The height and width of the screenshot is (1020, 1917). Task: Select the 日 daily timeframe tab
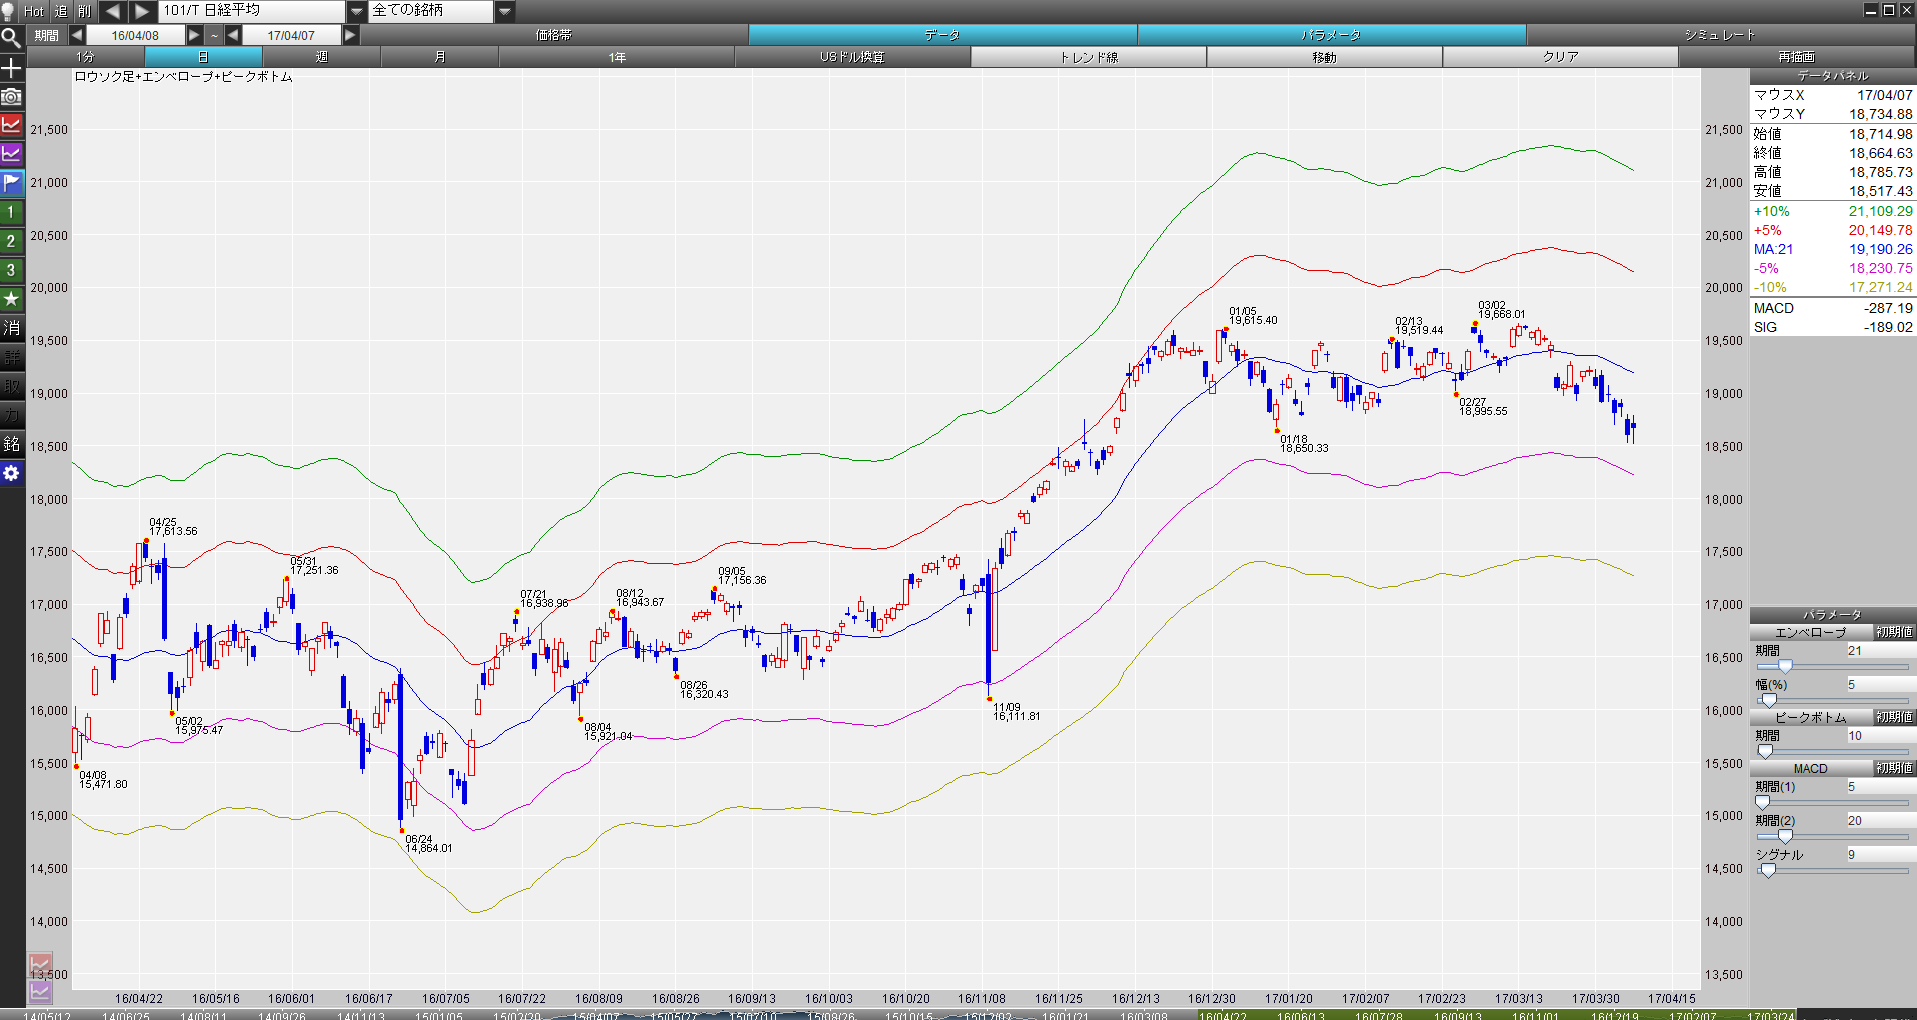[204, 57]
